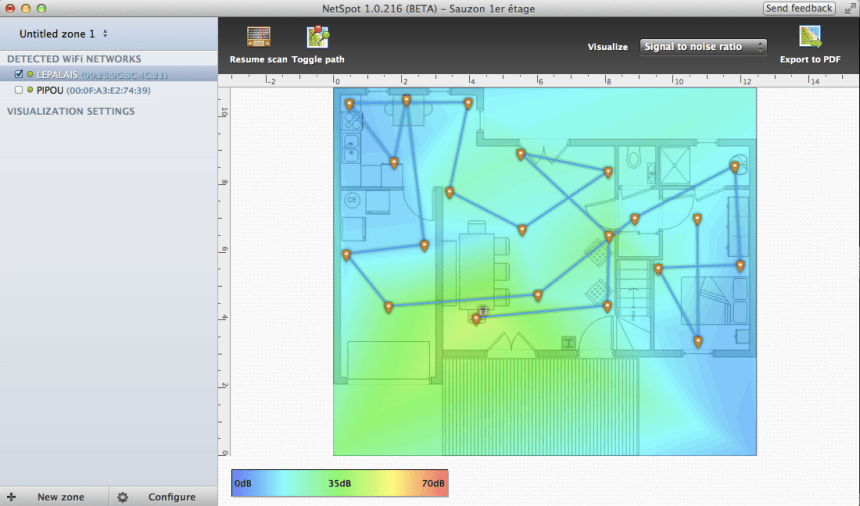860x506 pixels.
Task: Open the Untitled zone 1 selector
Action: coord(64,34)
